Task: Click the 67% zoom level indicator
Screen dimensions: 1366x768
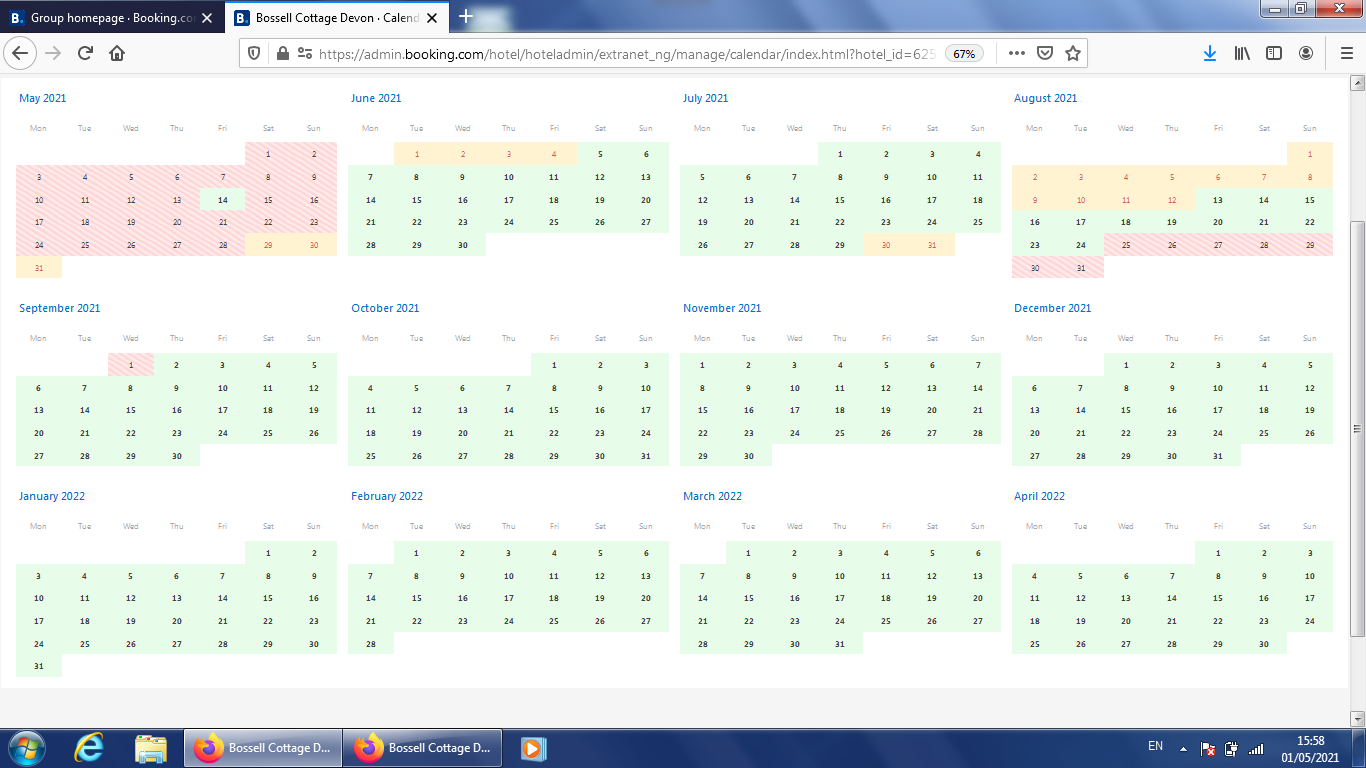Action: pyautogui.click(x=964, y=54)
